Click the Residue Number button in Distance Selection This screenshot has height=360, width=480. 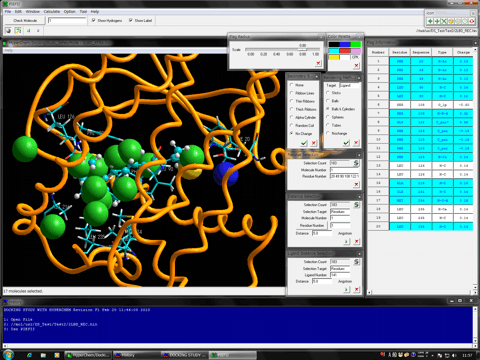pyautogui.click(x=312, y=226)
